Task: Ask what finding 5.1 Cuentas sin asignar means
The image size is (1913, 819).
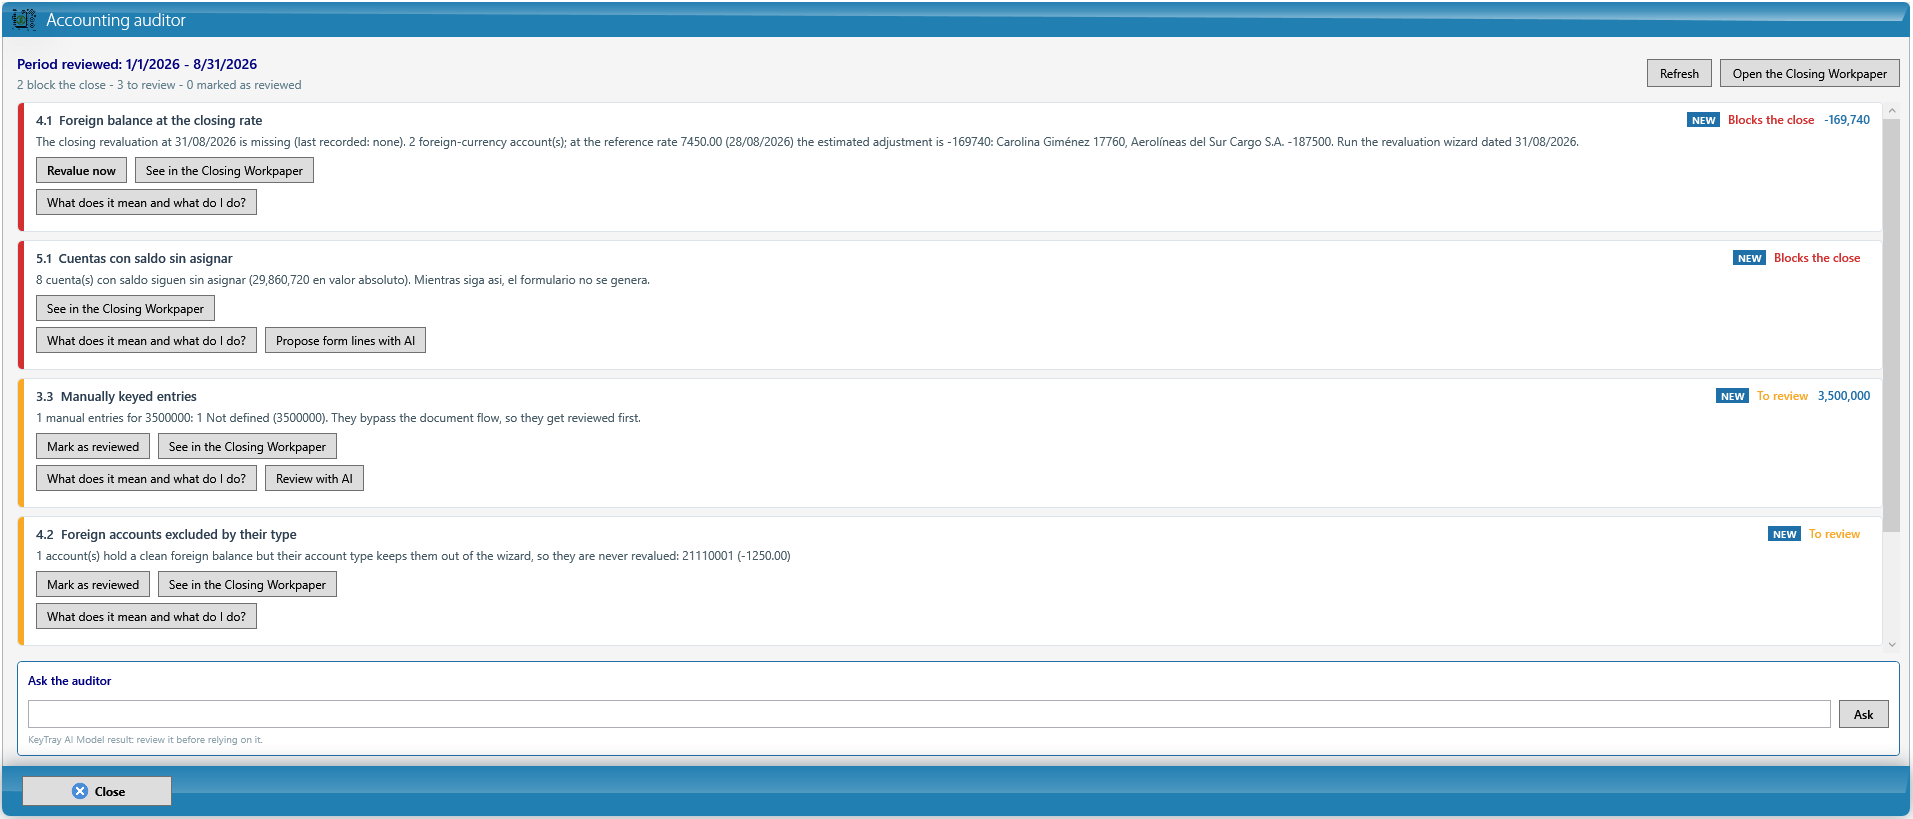Action: click(x=146, y=340)
